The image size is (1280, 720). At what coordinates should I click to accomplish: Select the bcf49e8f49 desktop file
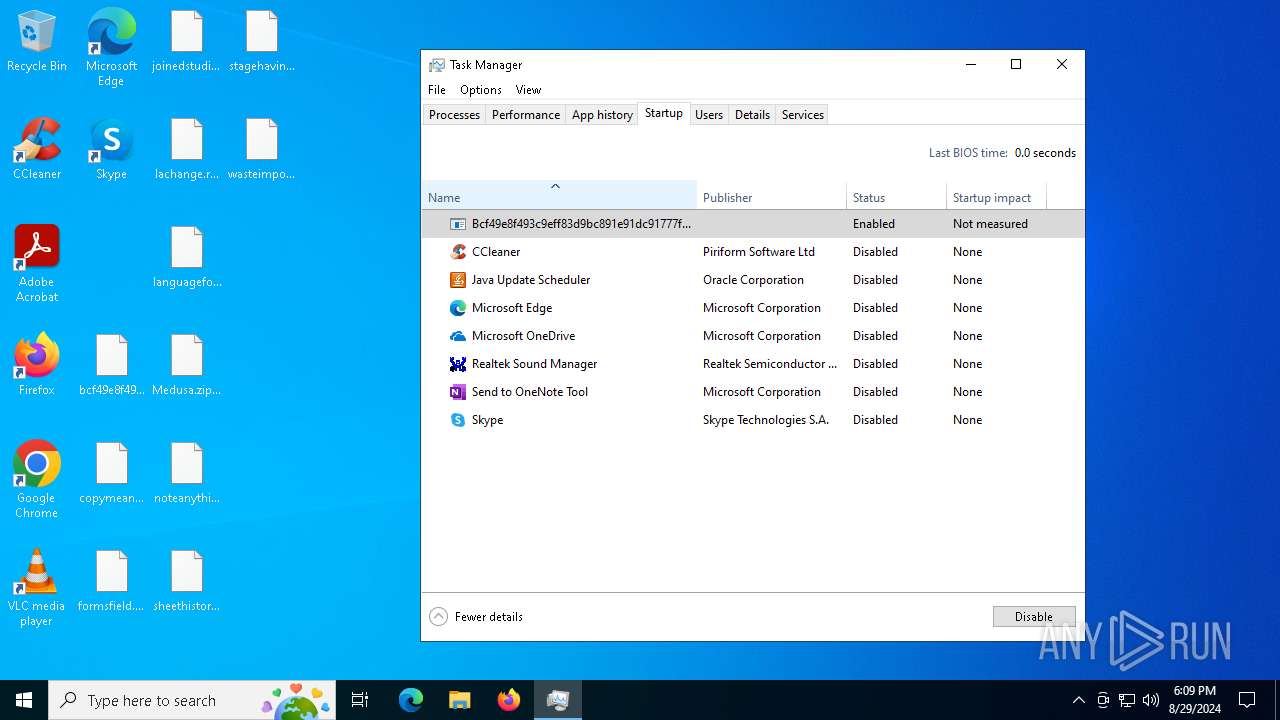112,365
